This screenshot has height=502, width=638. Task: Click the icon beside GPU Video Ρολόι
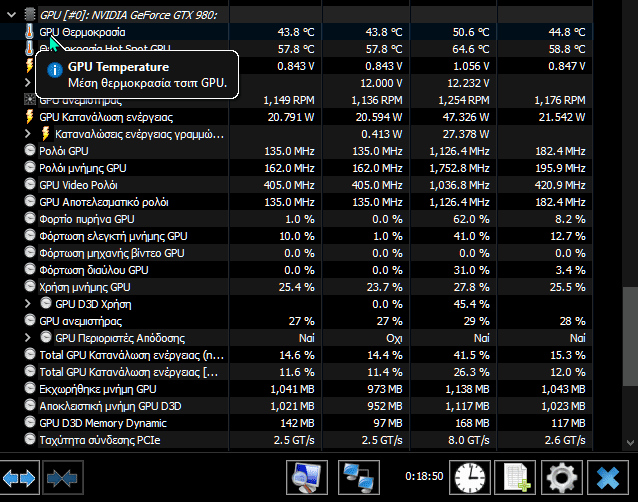(30, 185)
